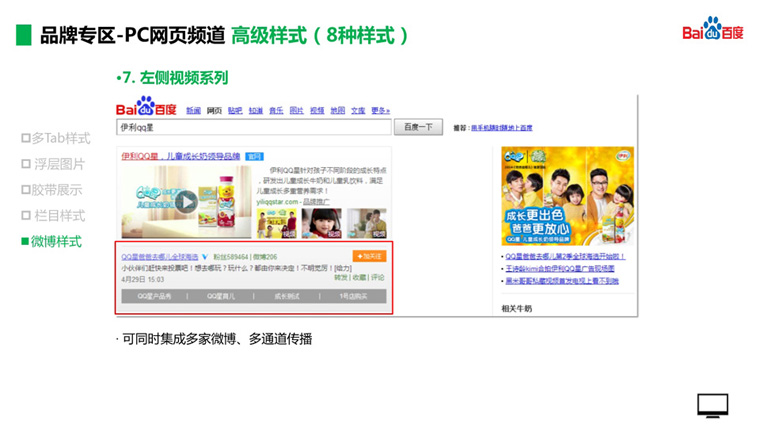Open the 视频 tab
This screenshot has width=760, height=428.
tap(317, 111)
